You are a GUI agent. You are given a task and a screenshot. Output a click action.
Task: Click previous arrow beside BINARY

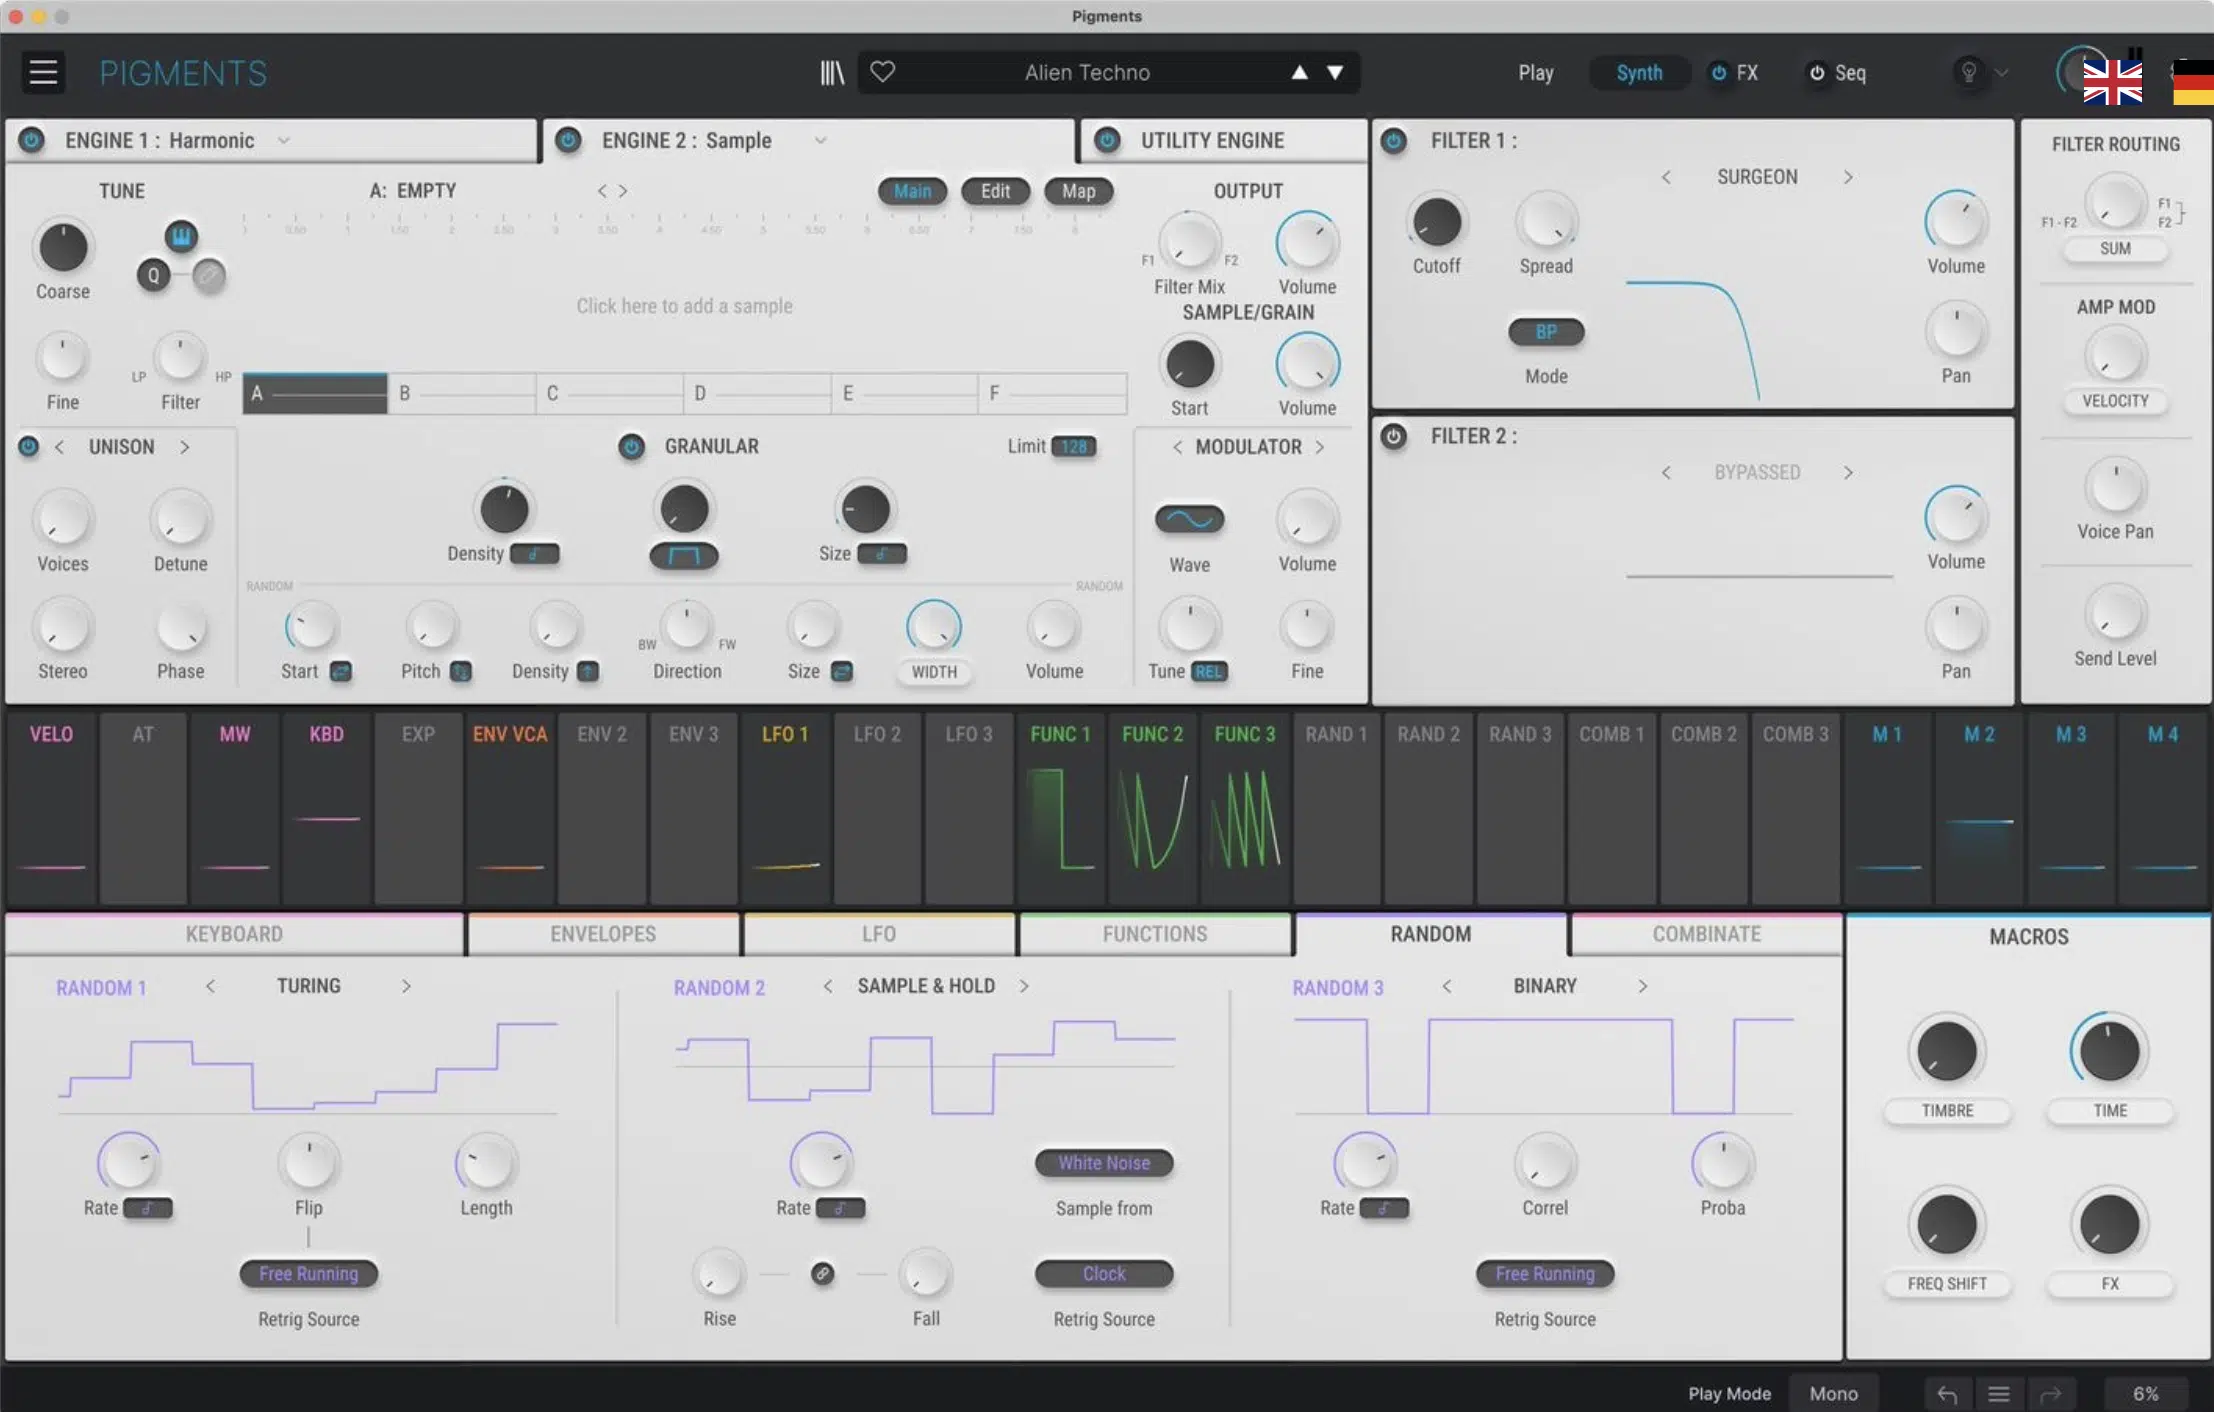(1446, 986)
